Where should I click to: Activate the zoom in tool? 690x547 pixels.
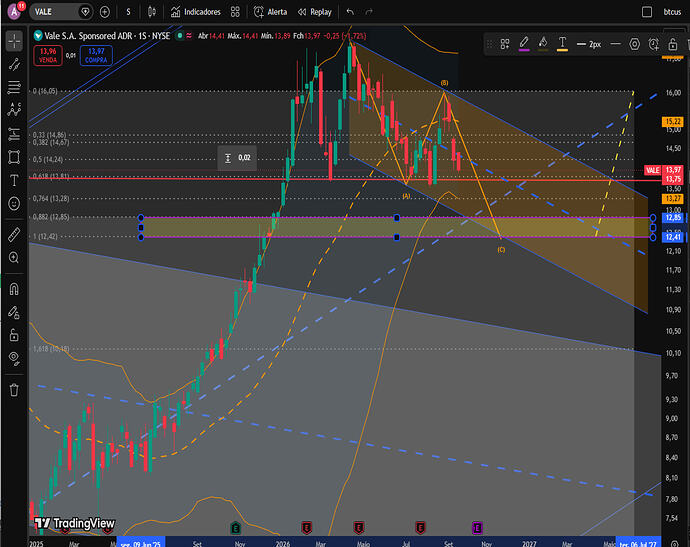(14, 257)
